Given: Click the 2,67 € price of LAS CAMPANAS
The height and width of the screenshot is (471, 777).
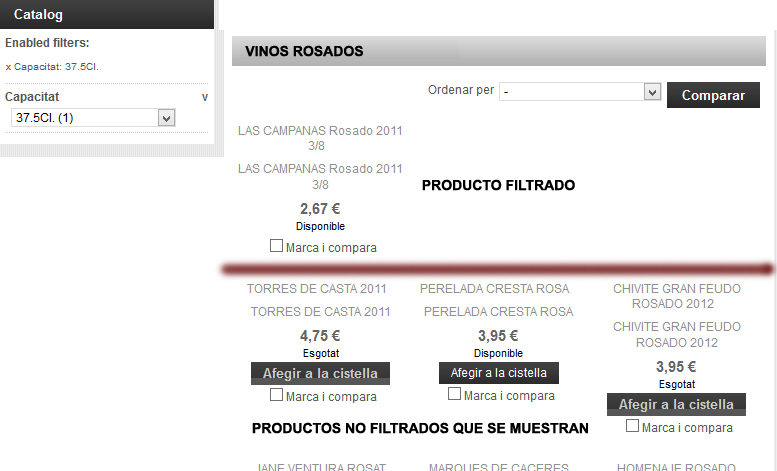Looking at the screenshot, I should point(320,209).
